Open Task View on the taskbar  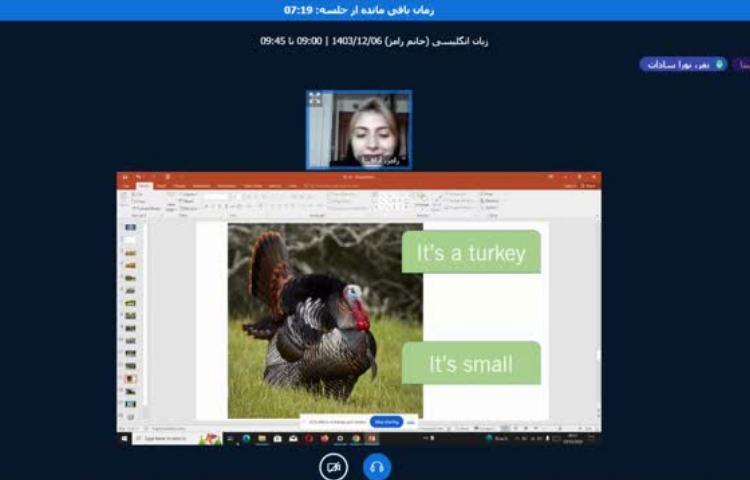230,439
